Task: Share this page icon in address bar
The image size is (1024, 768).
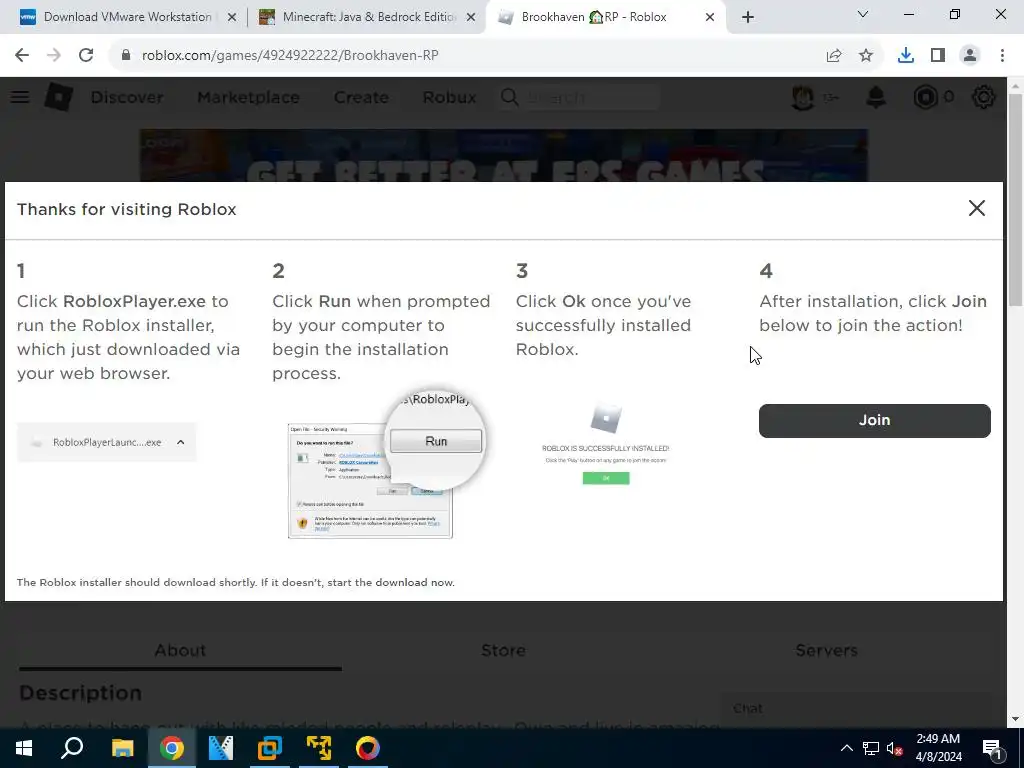Action: coord(834,56)
